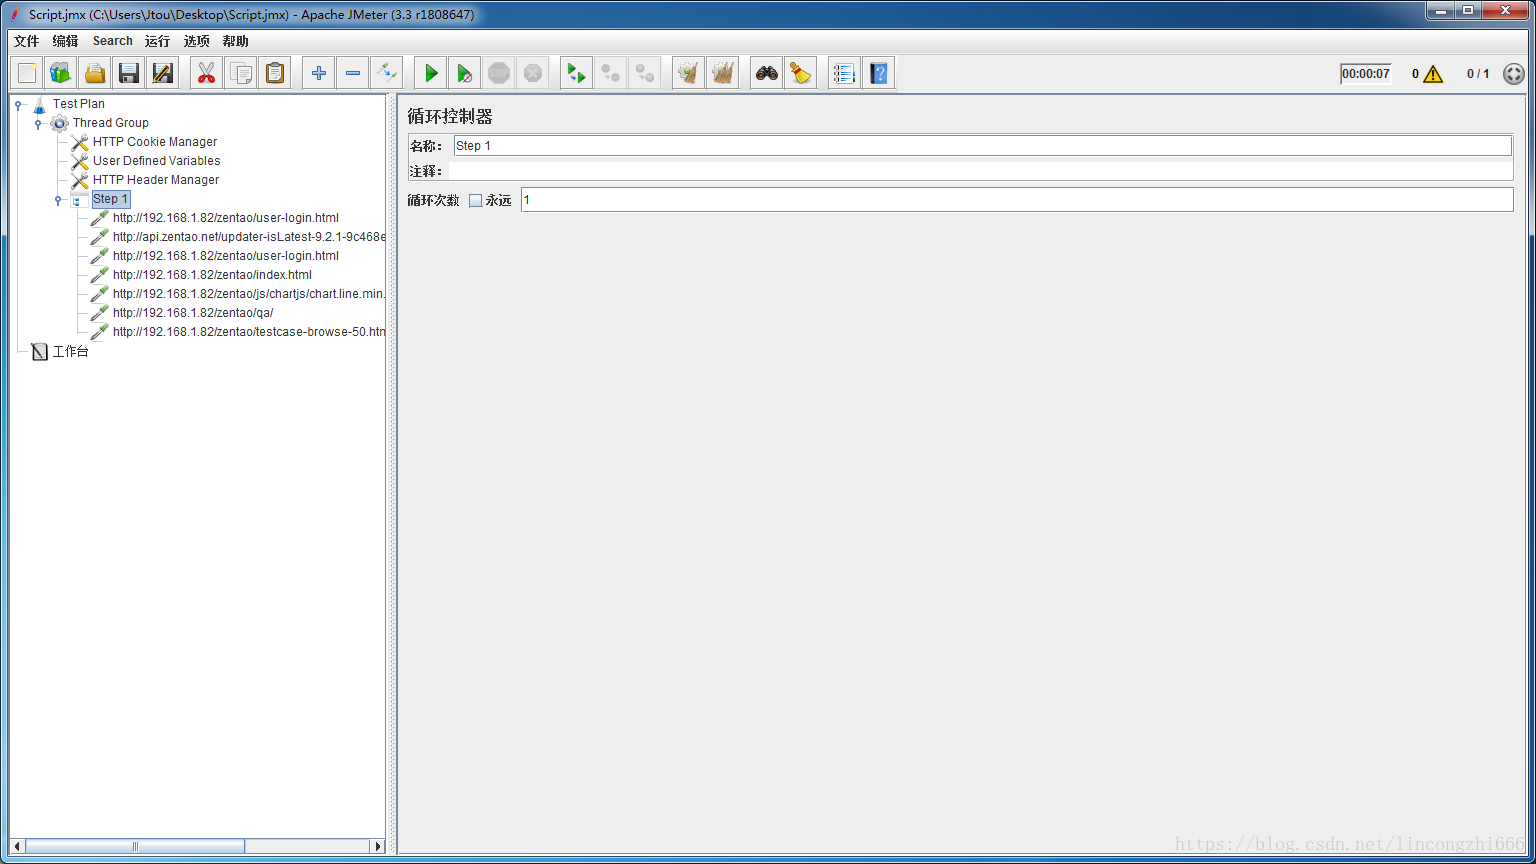Image resolution: width=1536 pixels, height=864 pixels.
Task: Click the 循环次数 loop count field
Action: click(1017, 200)
